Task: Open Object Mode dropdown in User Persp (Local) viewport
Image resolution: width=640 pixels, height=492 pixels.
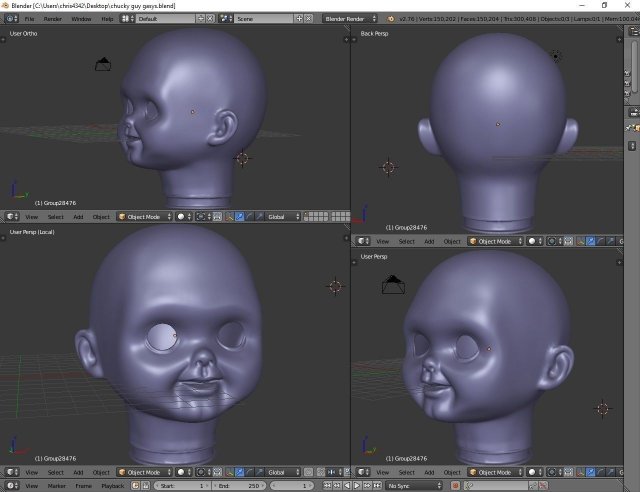Action: (144, 472)
